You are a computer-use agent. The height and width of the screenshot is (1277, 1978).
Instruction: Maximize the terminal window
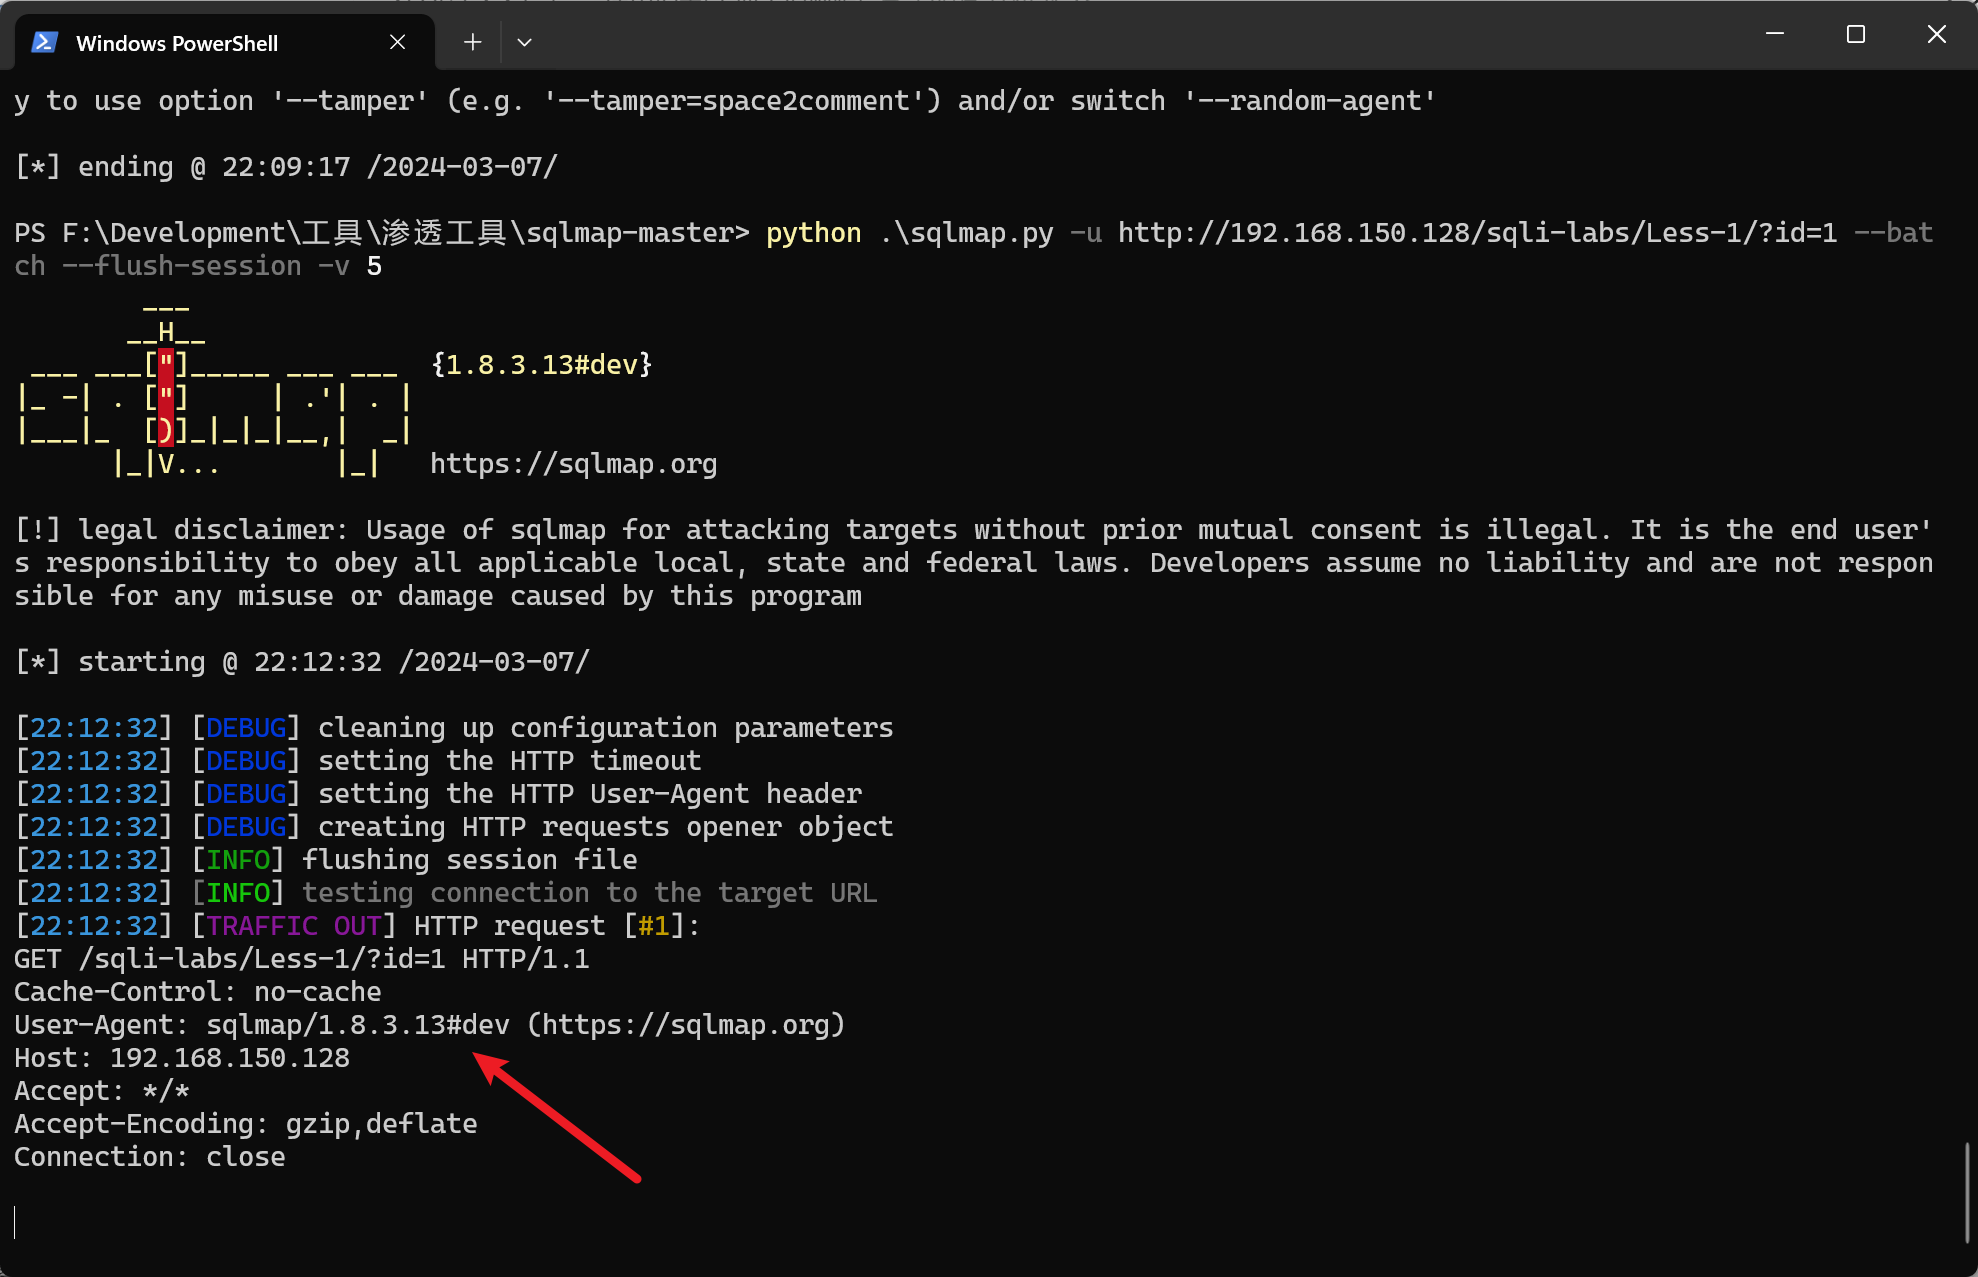1856,34
